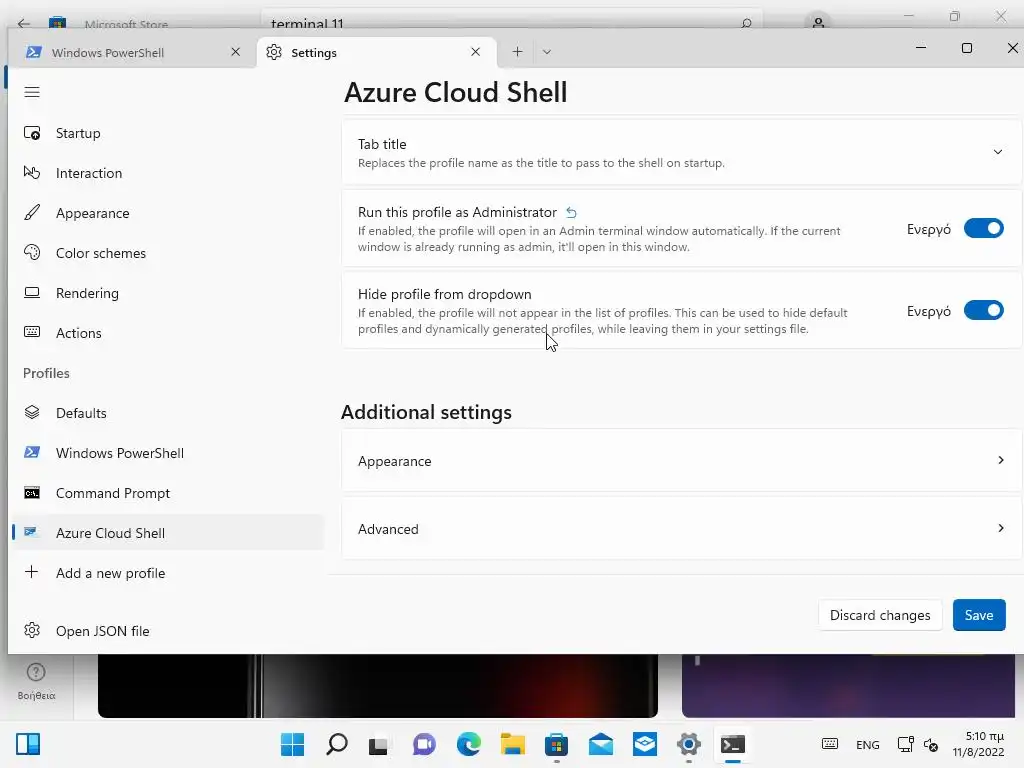Open Microsoft Store from taskbar
Viewport: 1024px width, 768px height.
point(556,744)
